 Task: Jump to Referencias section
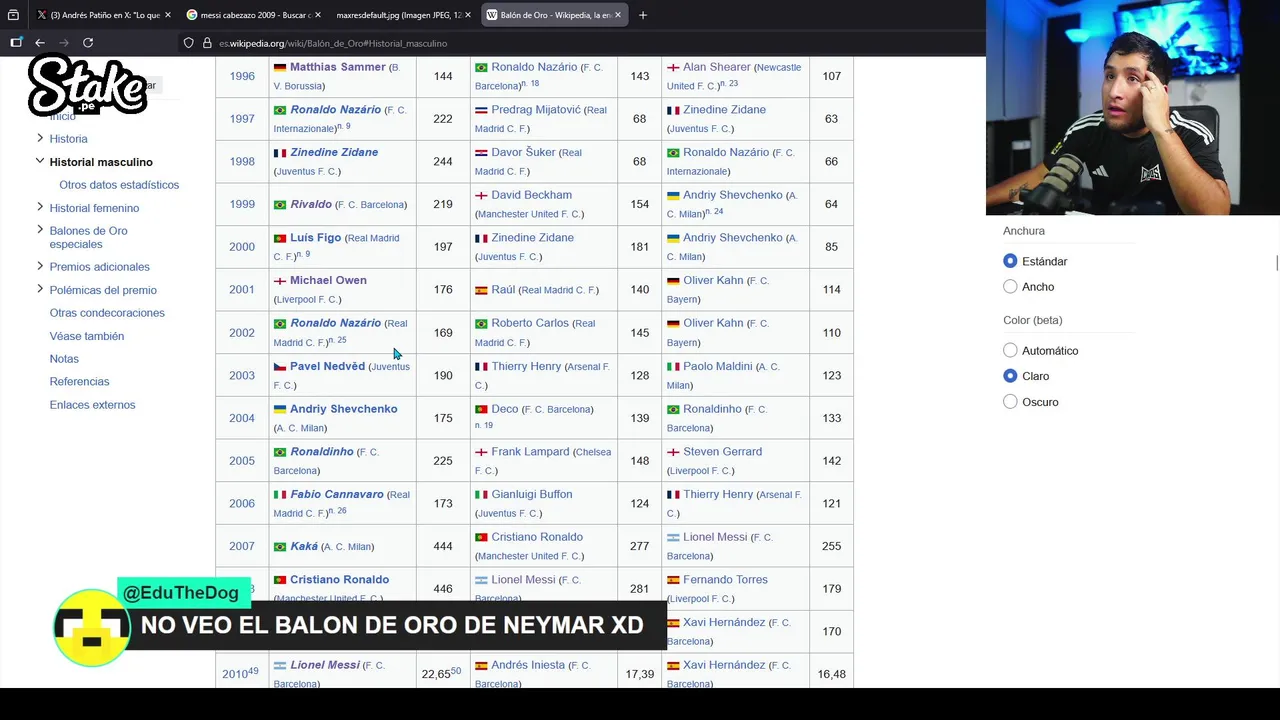pyautogui.click(x=80, y=382)
